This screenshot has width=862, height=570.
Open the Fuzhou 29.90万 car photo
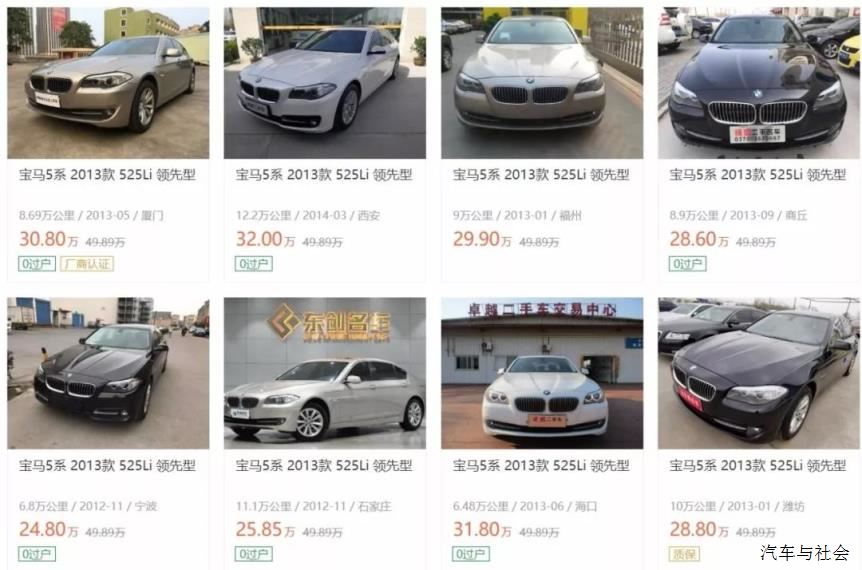[x=541, y=83]
